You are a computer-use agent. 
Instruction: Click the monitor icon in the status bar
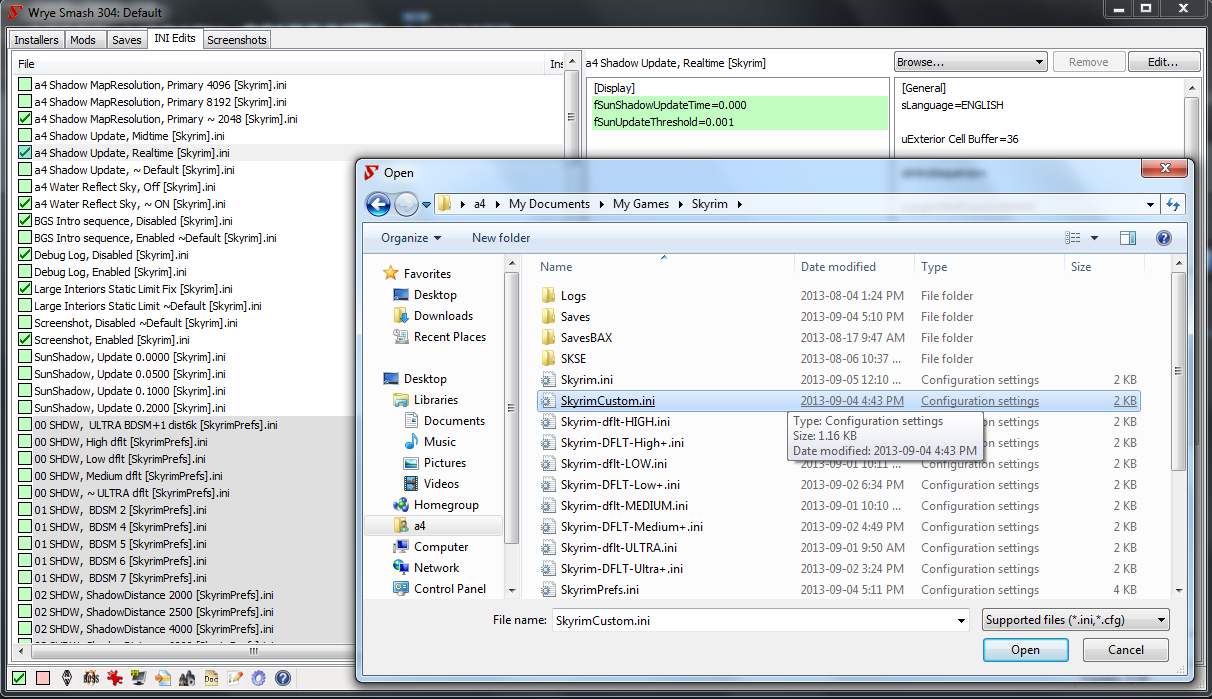(139, 678)
